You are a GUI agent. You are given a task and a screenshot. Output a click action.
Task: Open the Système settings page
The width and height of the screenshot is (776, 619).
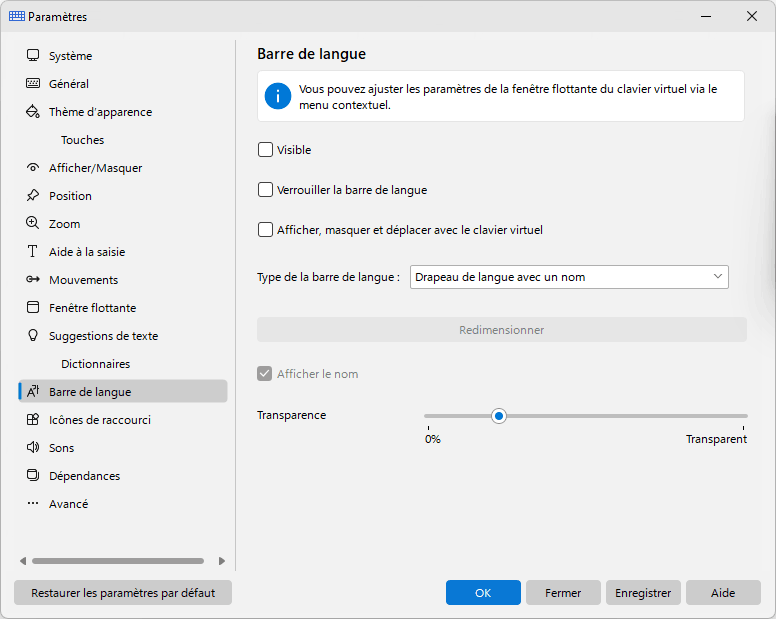(123, 55)
